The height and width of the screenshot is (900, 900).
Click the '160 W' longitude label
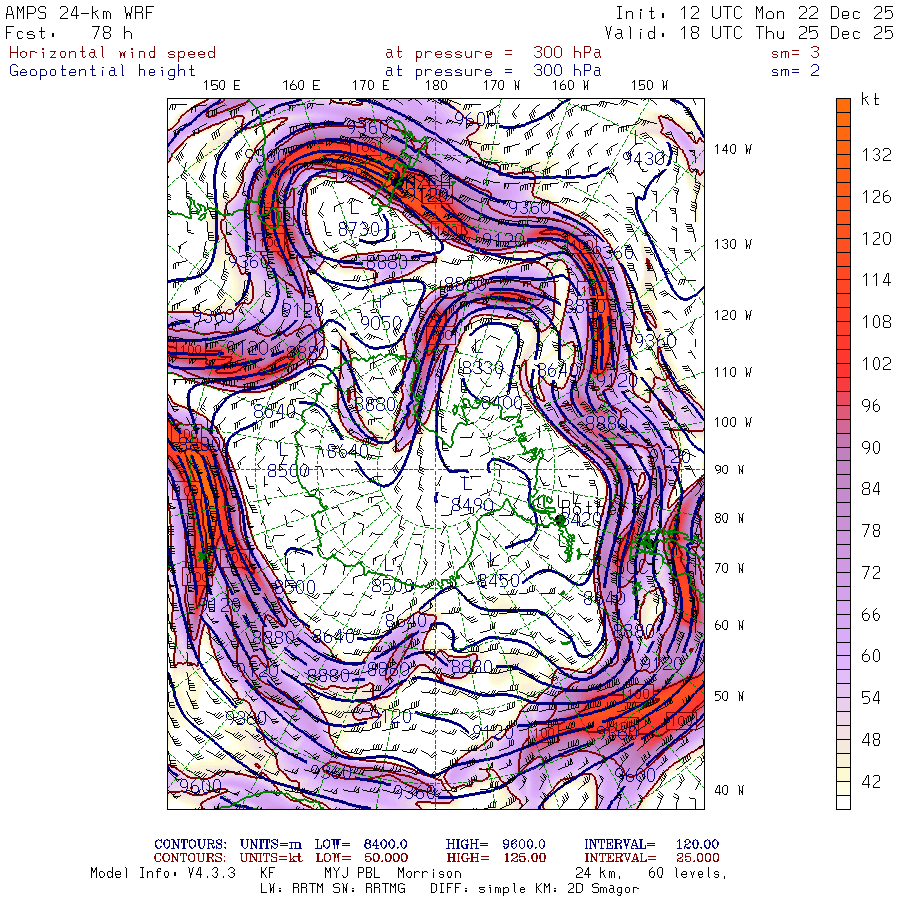[x=571, y=86]
